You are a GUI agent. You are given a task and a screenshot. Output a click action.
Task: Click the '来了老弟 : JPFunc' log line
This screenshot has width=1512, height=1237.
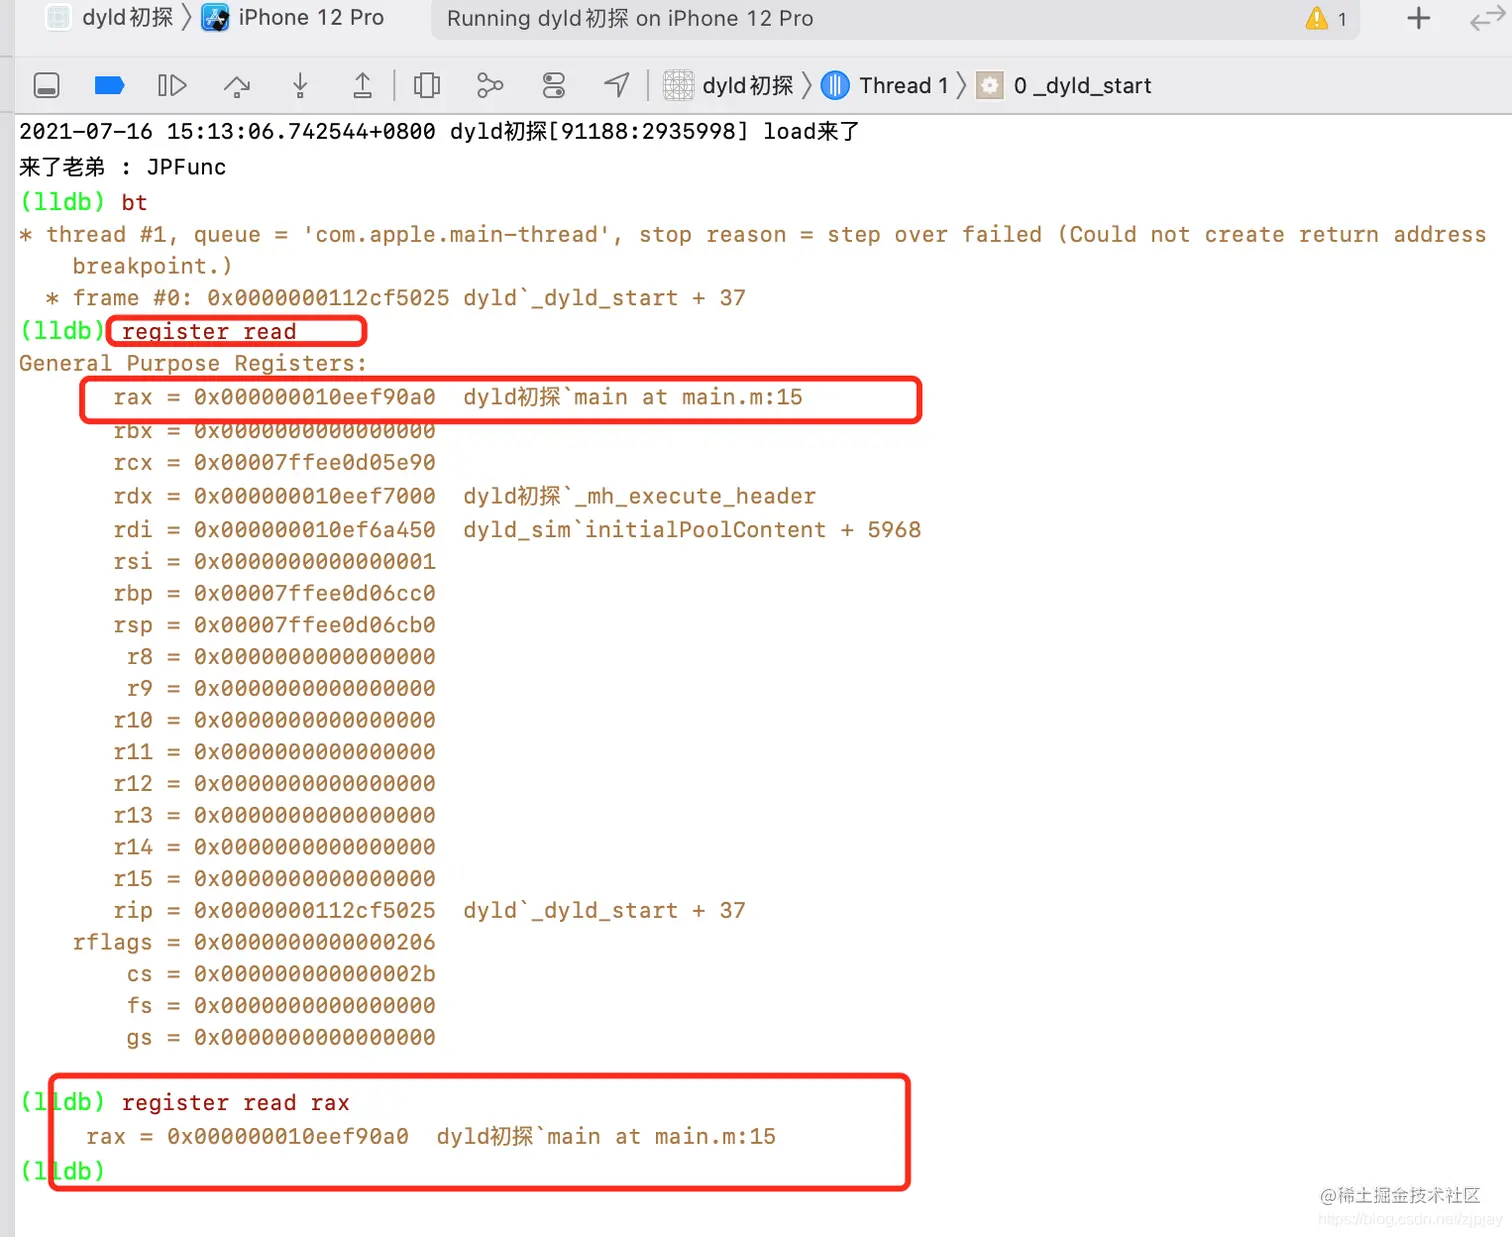click(123, 167)
